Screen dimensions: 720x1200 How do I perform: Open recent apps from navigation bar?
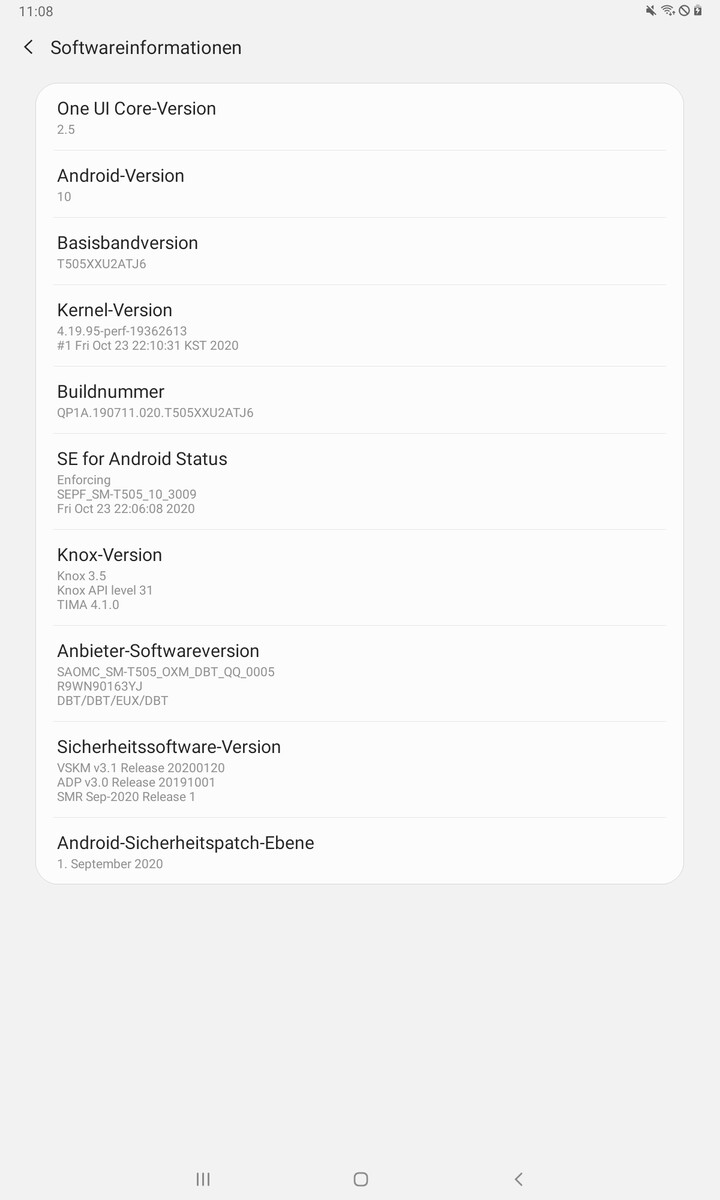203,1179
